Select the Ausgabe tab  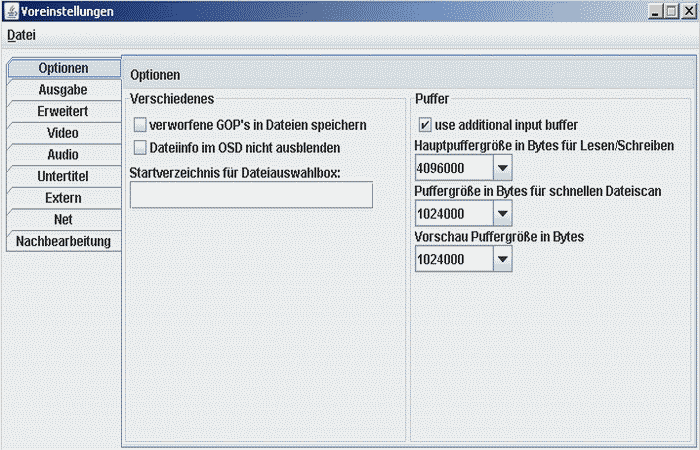click(63, 90)
